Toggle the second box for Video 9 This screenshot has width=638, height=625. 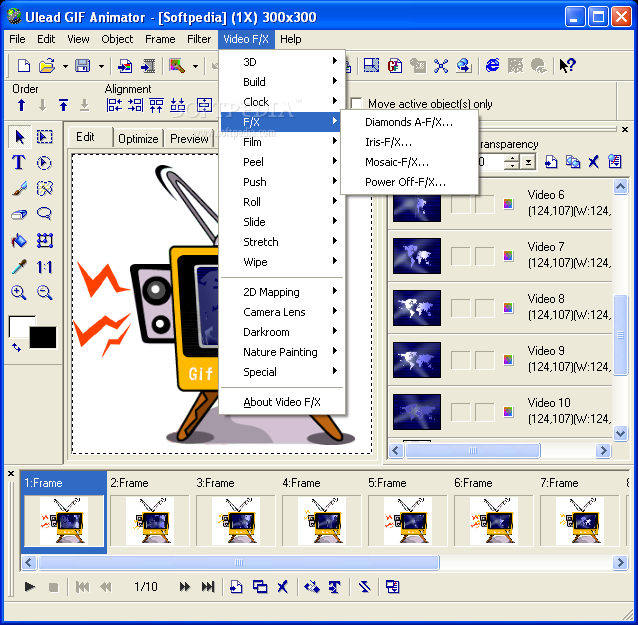pos(485,360)
